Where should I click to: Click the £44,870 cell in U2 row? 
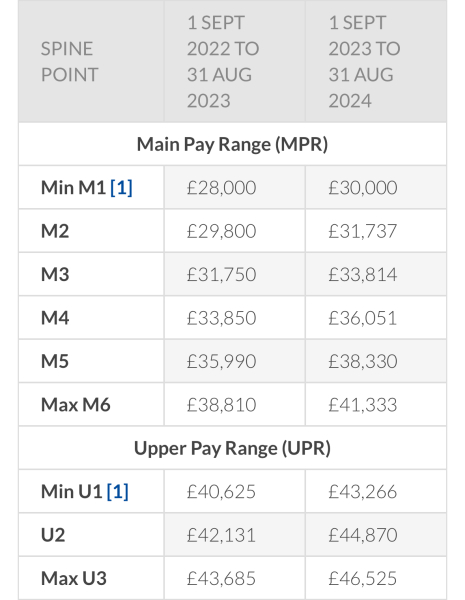point(376,535)
